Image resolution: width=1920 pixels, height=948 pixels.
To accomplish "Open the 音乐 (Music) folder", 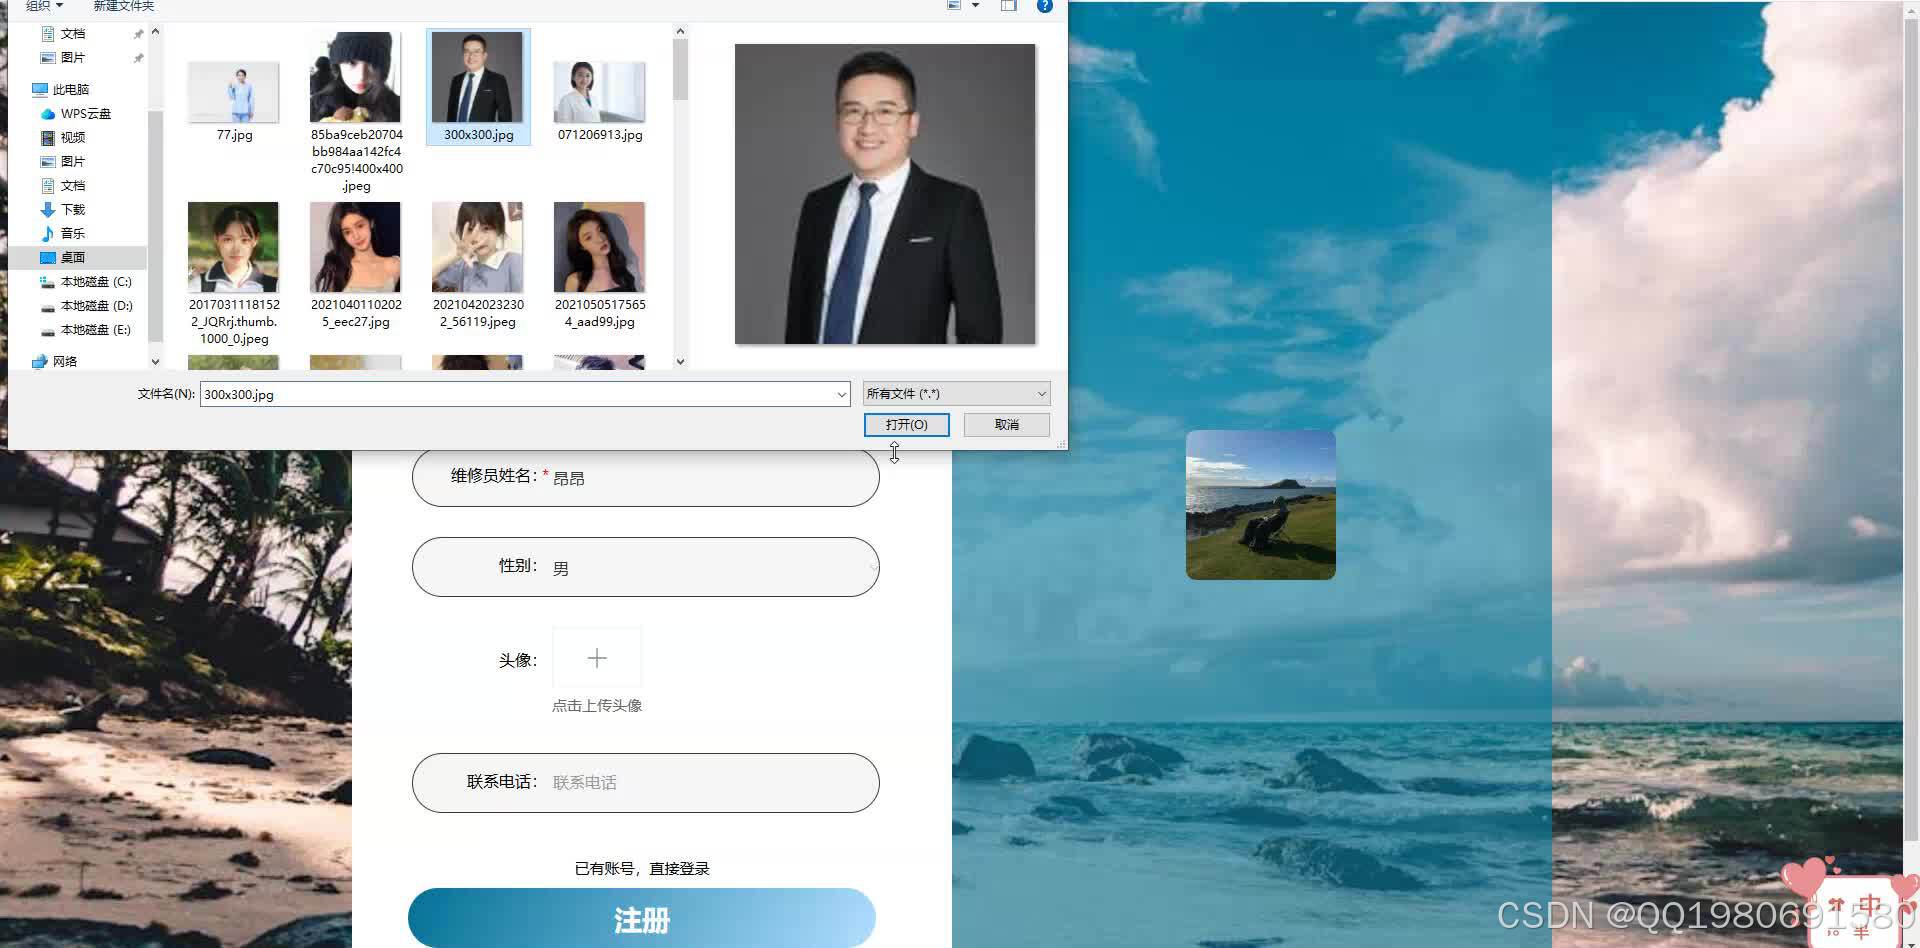I will tap(72, 233).
